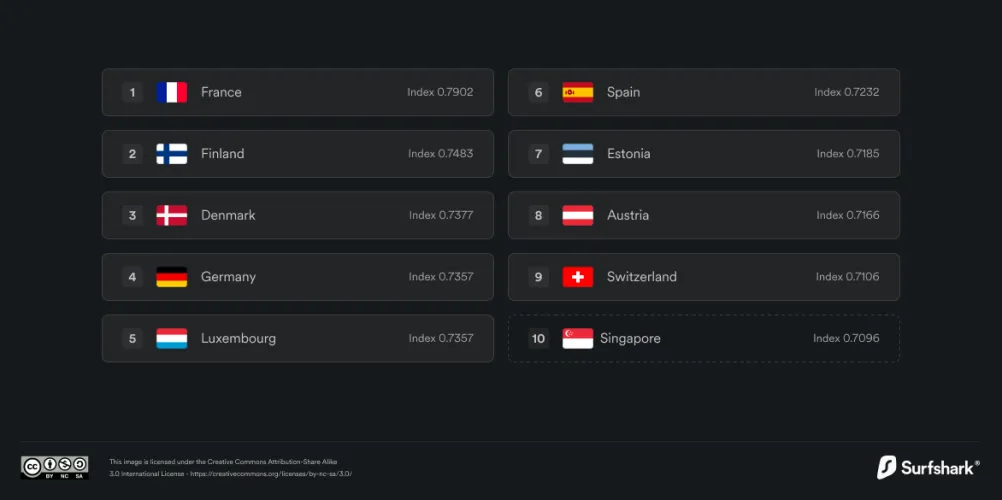Image resolution: width=1002 pixels, height=500 pixels.
Task: Open the creativecommons.org license link
Action: point(270,473)
